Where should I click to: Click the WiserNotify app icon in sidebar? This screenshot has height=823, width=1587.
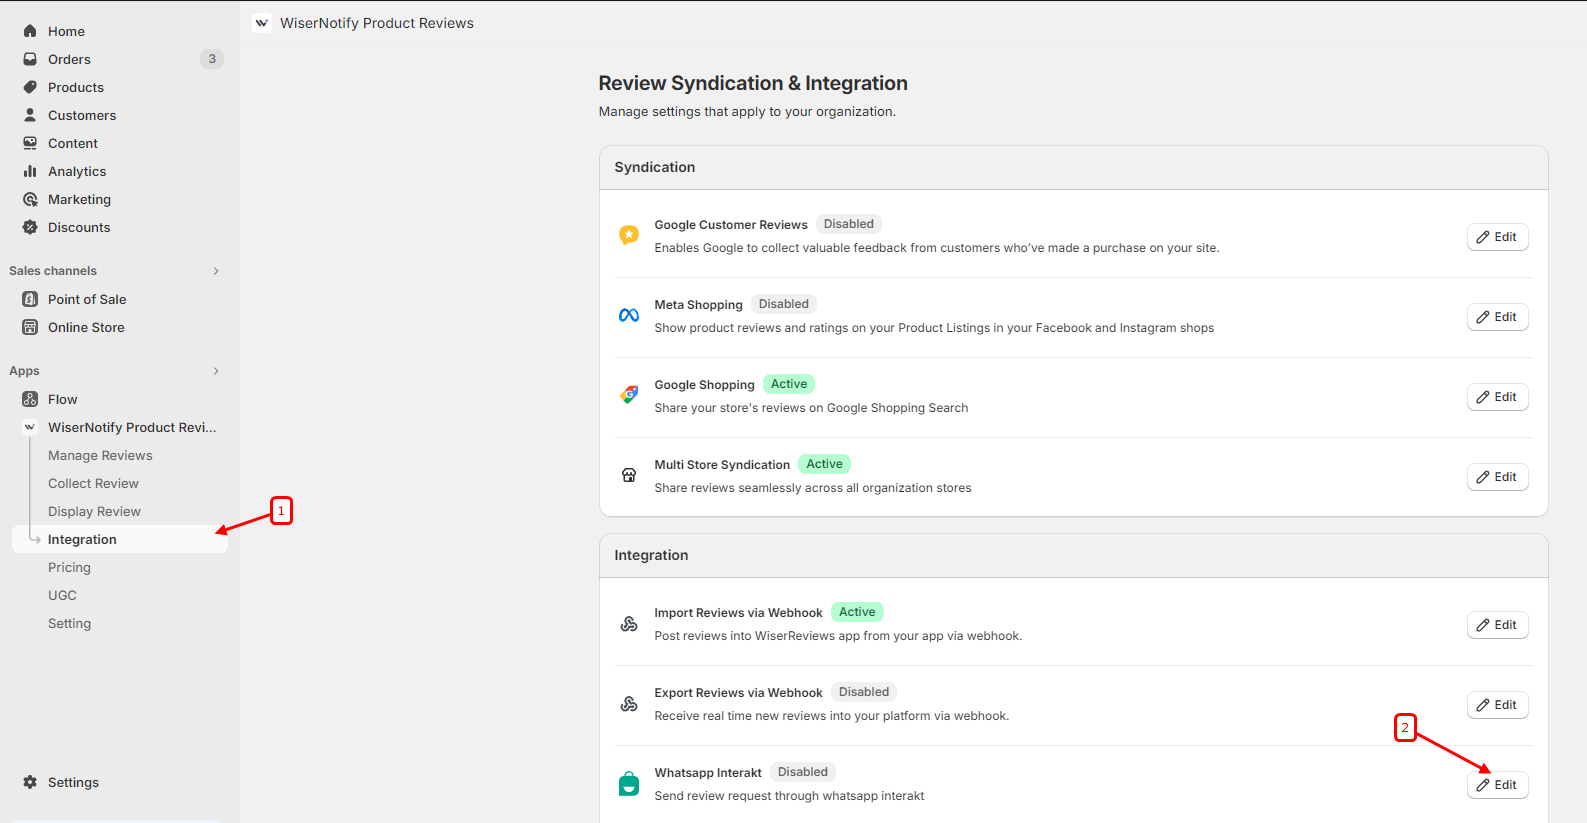(x=30, y=427)
